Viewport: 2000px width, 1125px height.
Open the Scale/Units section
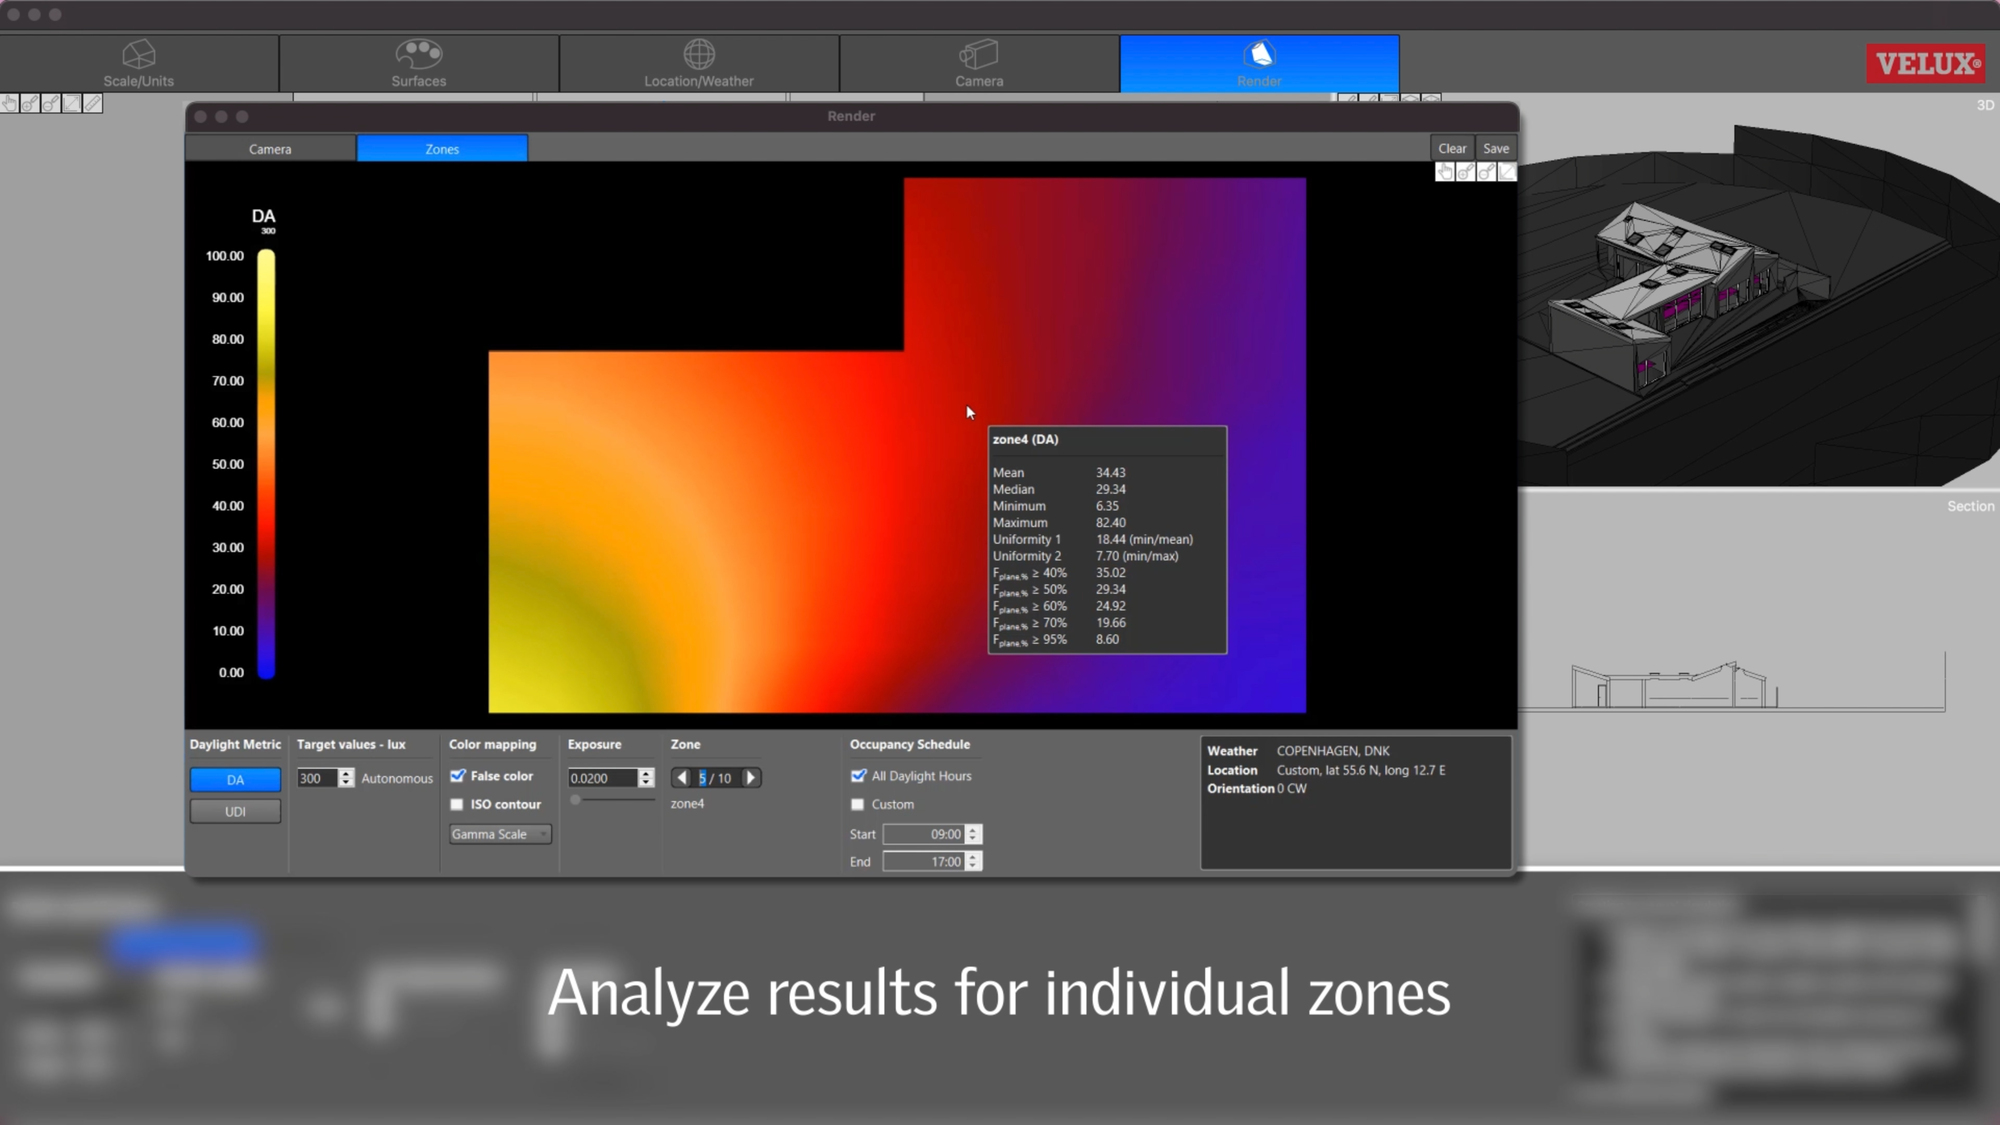point(138,63)
